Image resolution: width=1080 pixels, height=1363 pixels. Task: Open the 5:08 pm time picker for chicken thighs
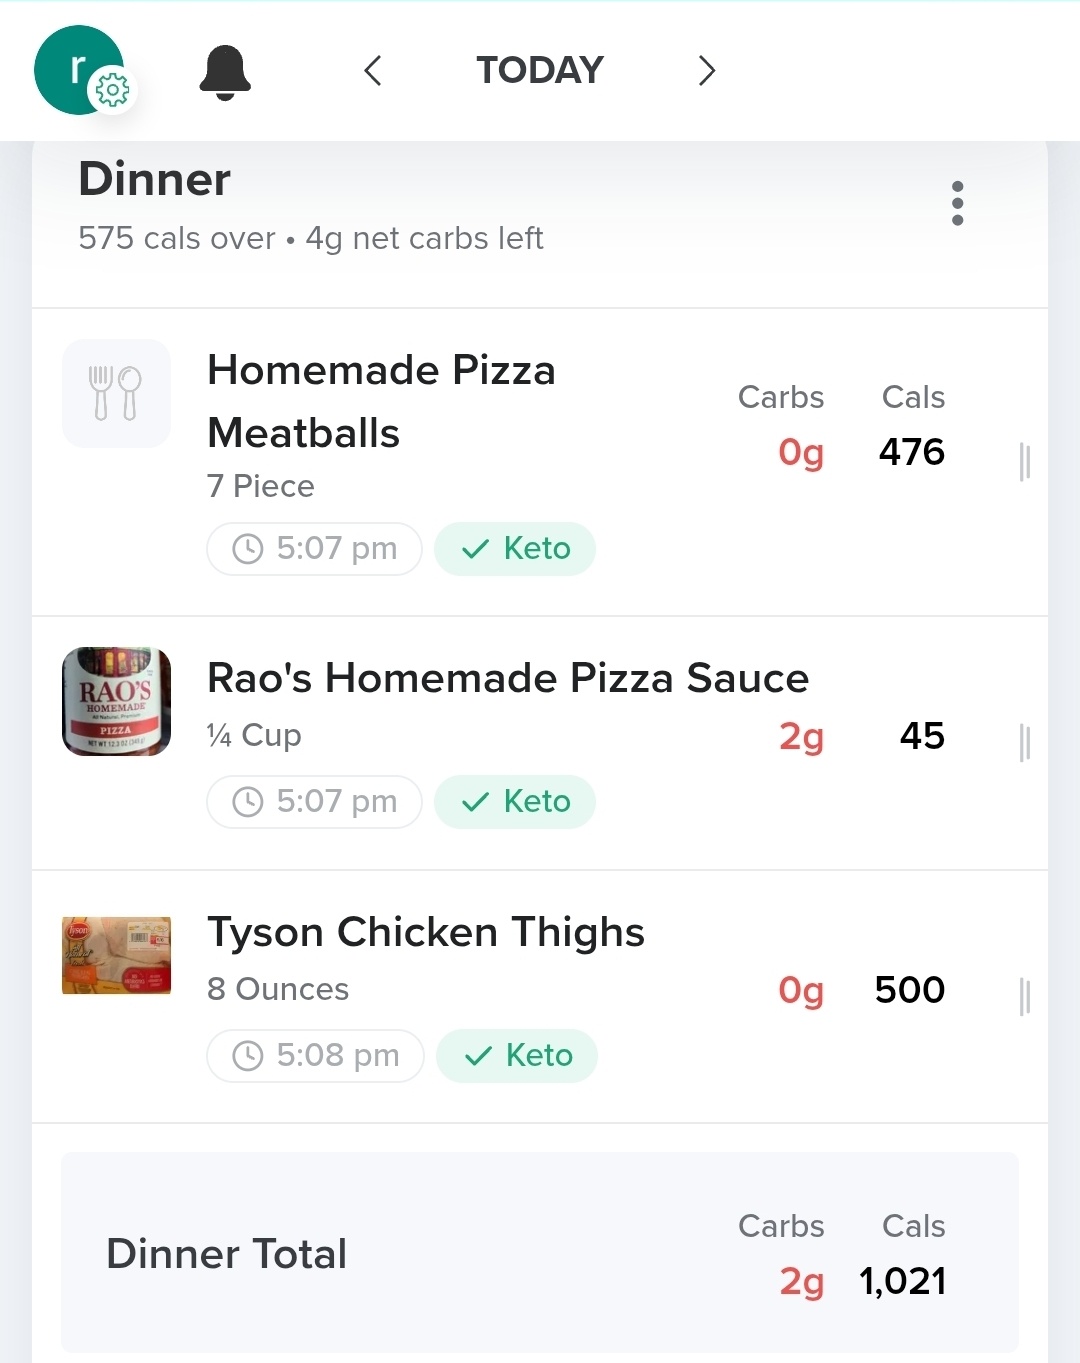click(x=315, y=1056)
